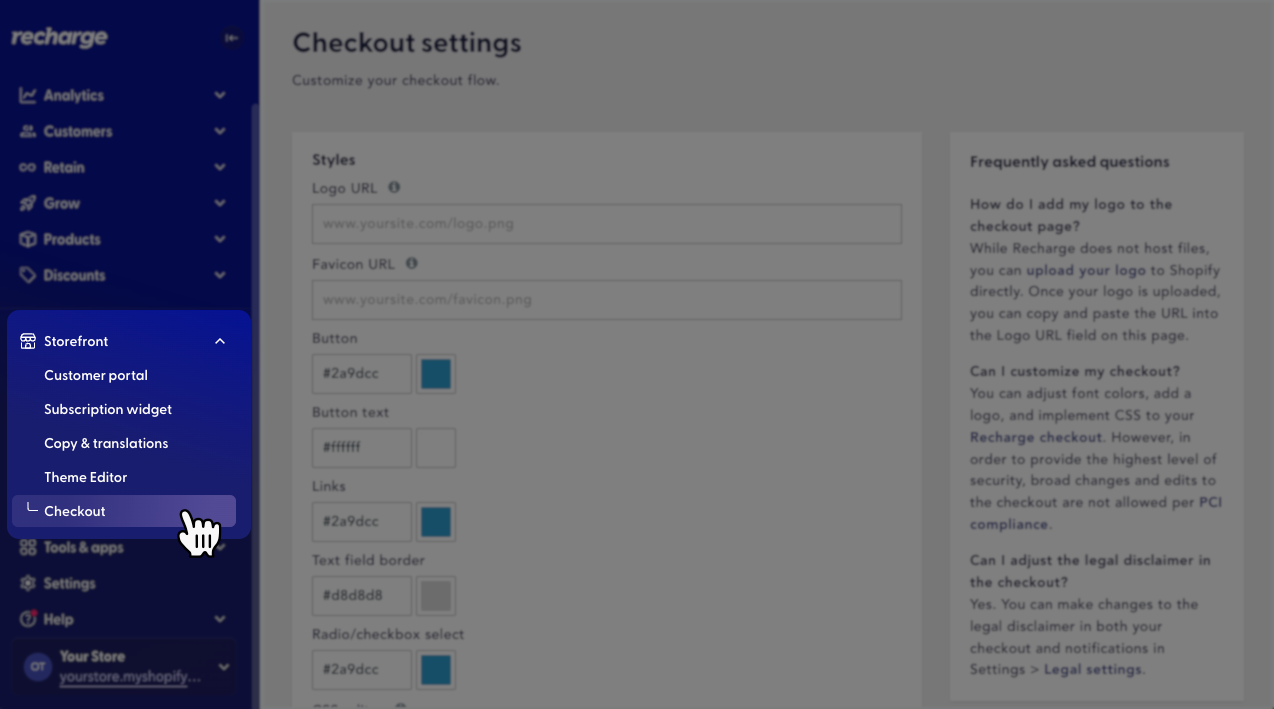Expand the Help menu chevron
1274x709 pixels.
pos(220,620)
